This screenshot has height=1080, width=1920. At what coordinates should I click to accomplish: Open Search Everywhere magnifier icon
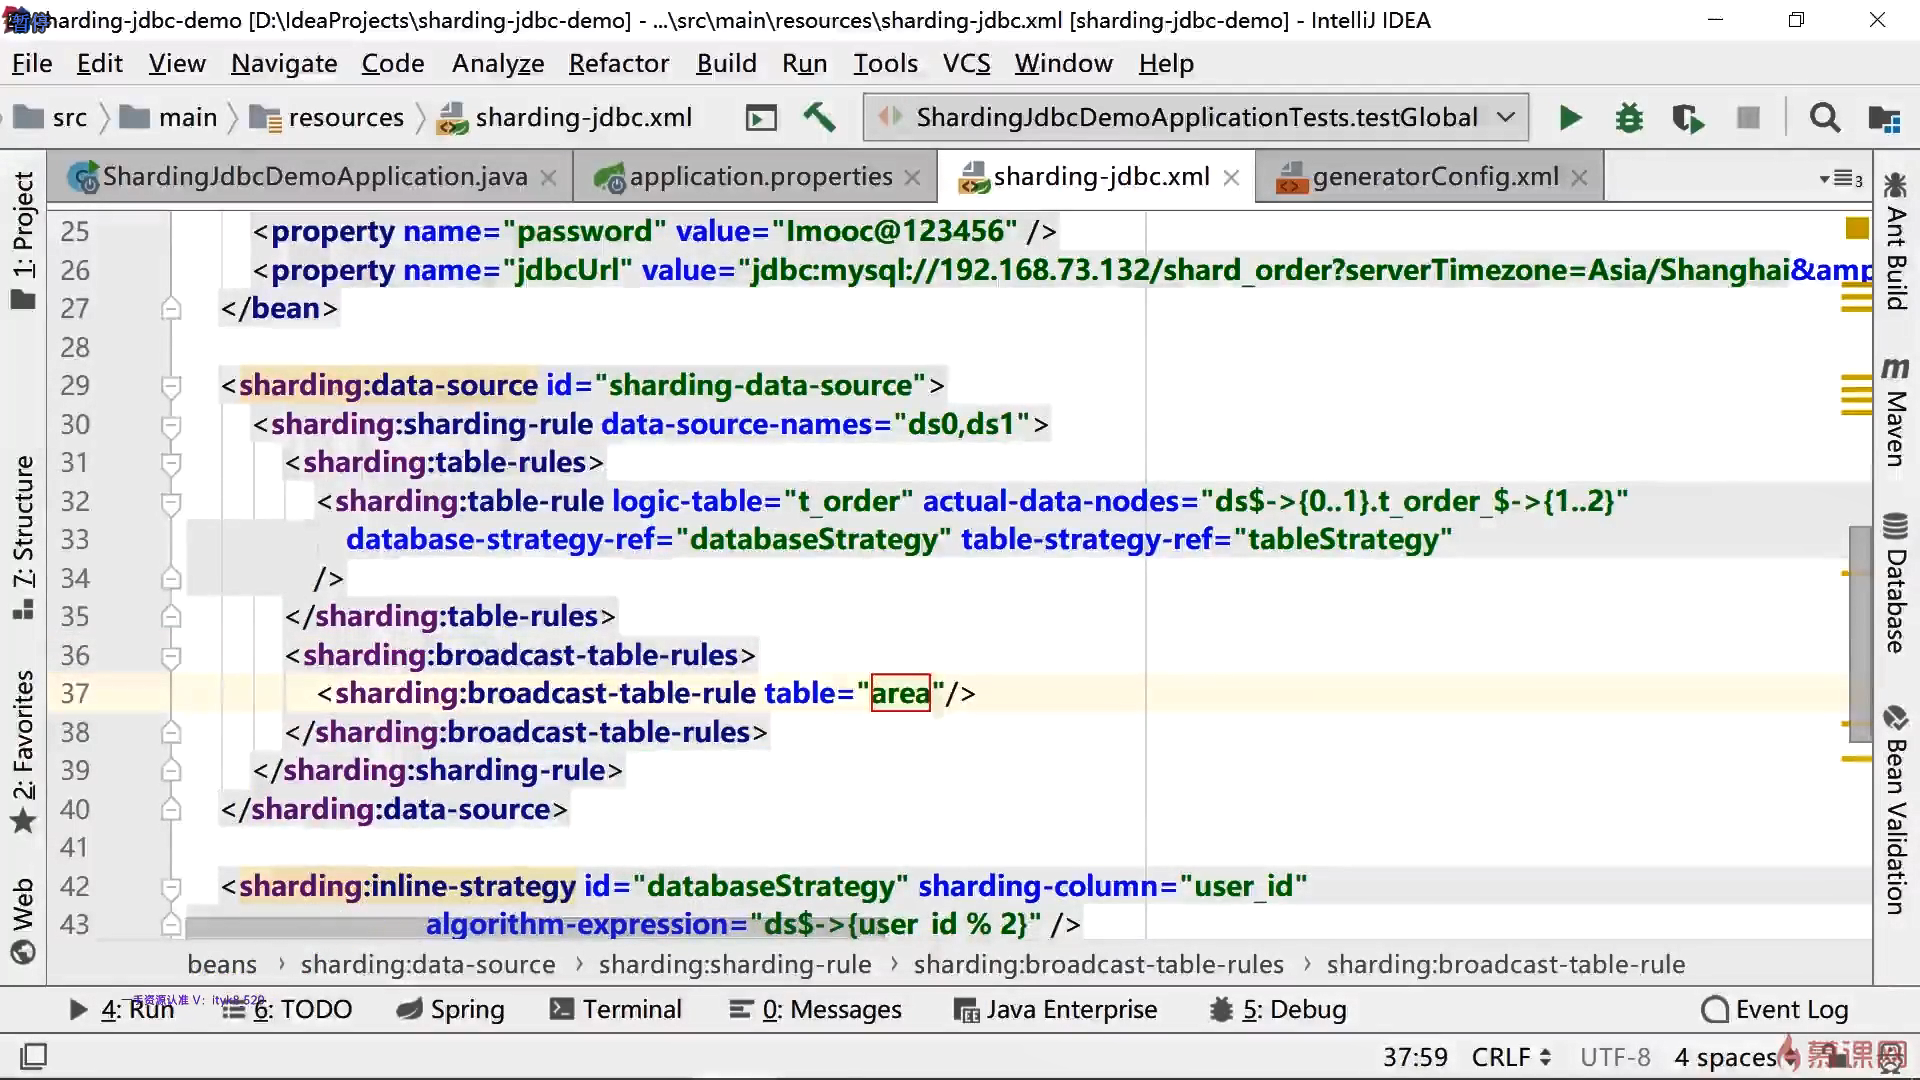click(1824, 118)
